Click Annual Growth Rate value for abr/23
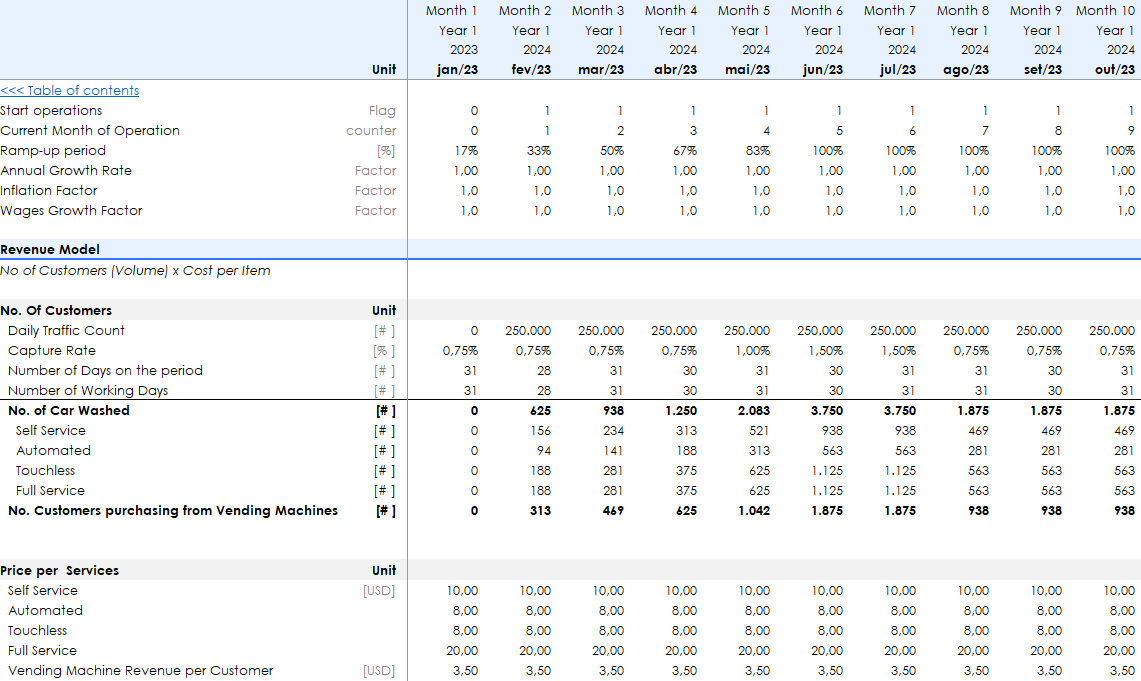The image size is (1141, 681). [684, 170]
